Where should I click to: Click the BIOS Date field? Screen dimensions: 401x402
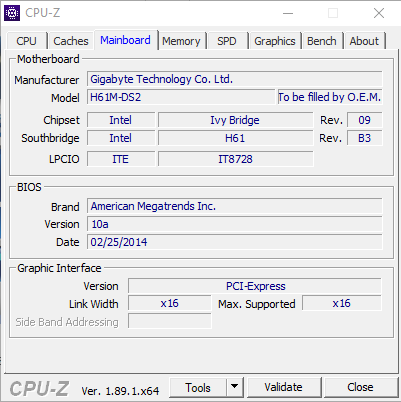point(235,242)
